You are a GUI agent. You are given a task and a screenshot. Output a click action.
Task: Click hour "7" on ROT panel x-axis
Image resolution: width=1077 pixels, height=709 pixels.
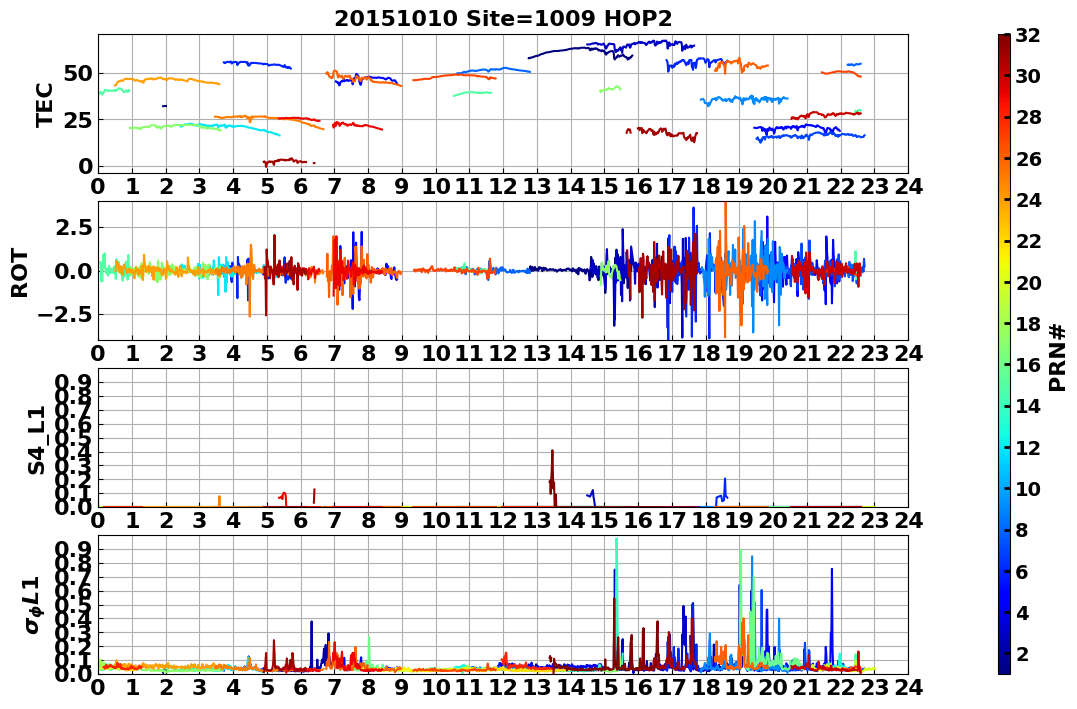tap(335, 354)
